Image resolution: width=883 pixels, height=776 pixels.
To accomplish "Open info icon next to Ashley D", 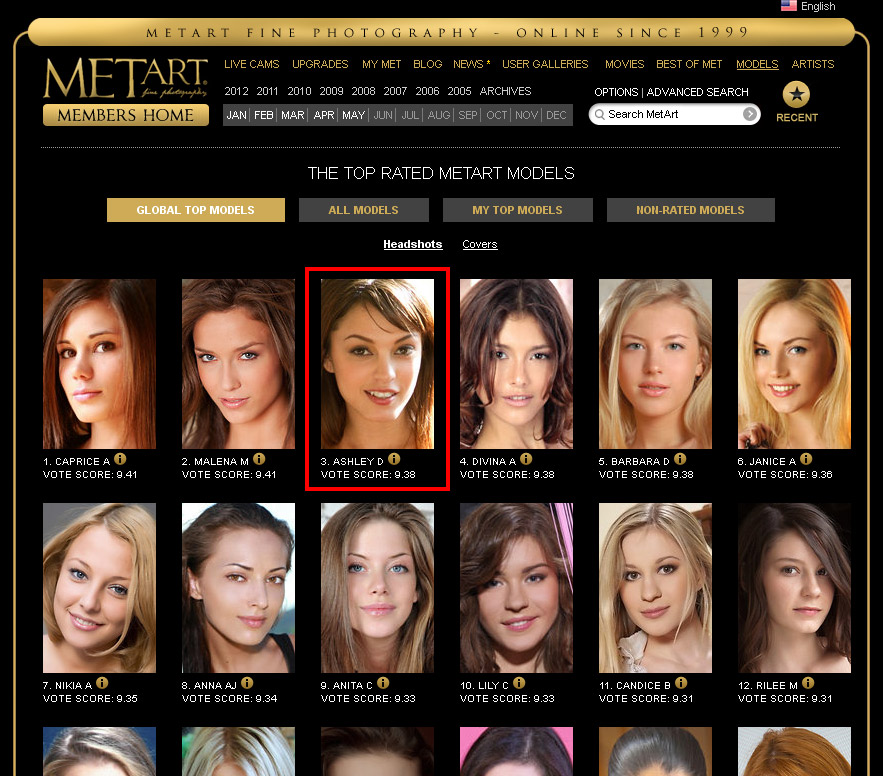I will point(394,459).
